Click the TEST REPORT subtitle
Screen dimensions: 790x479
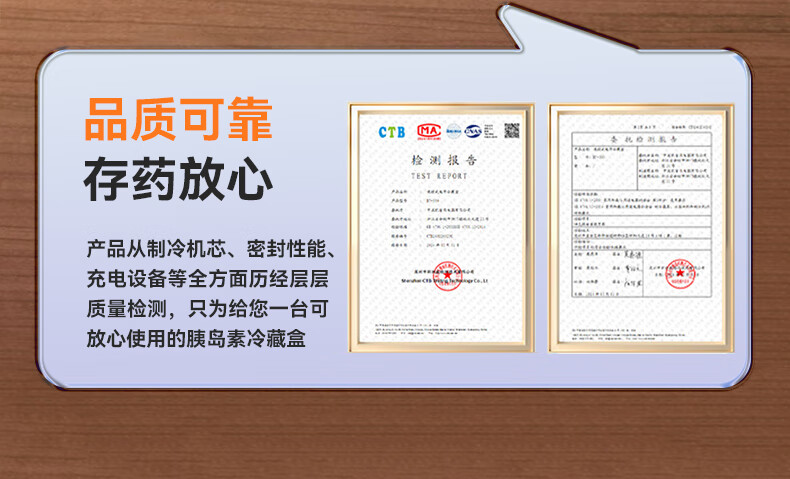(x=439, y=176)
